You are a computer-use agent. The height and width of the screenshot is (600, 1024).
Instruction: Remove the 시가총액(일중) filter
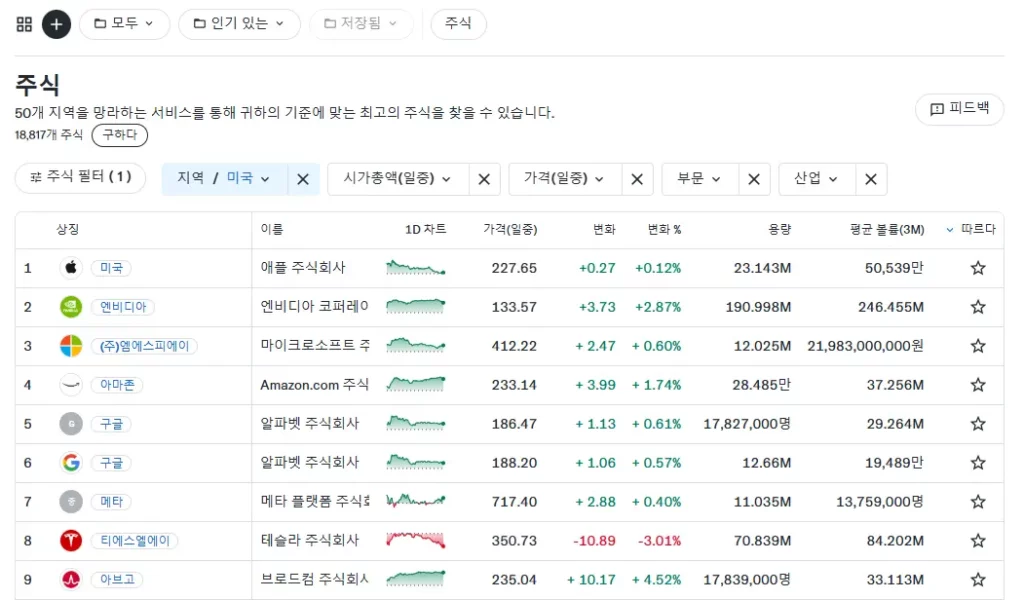pyautogui.click(x=484, y=179)
